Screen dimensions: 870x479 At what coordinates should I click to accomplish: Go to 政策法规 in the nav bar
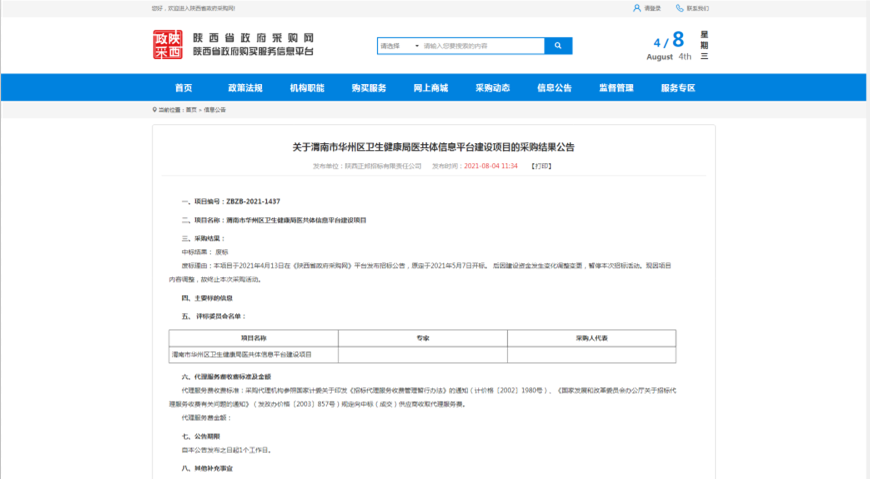pos(245,88)
